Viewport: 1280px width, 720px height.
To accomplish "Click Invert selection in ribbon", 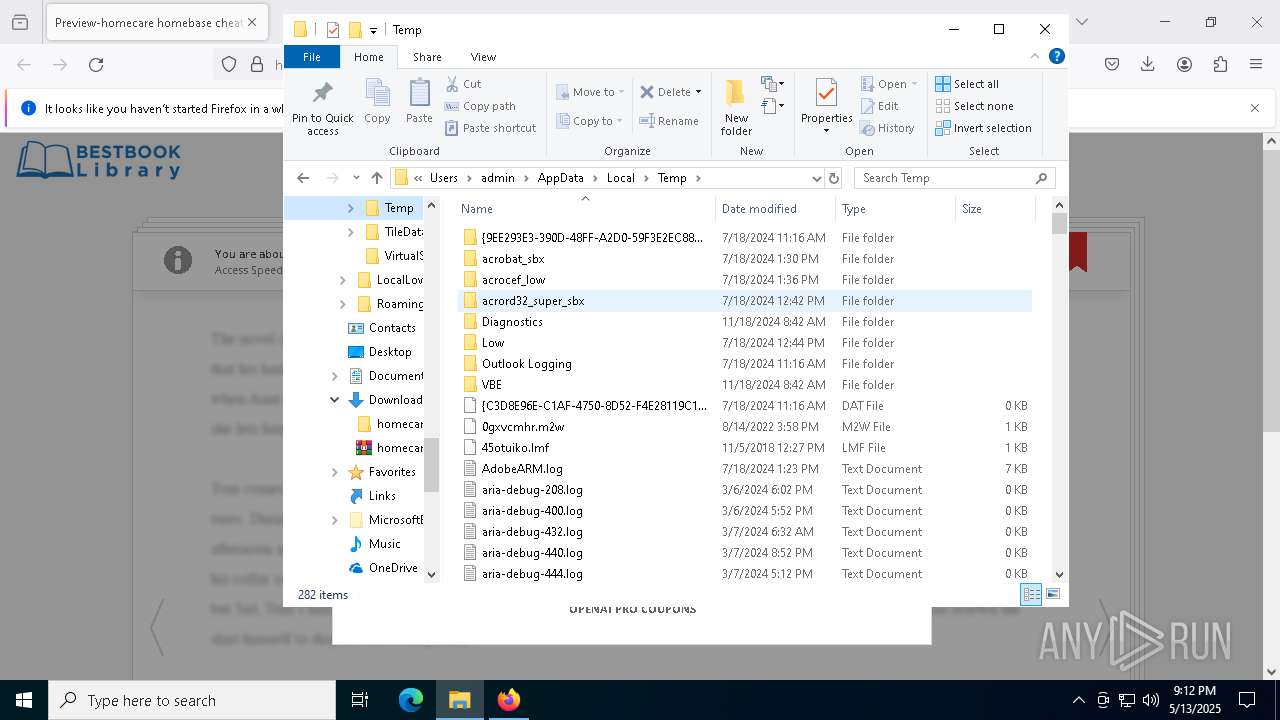I will [x=983, y=128].
